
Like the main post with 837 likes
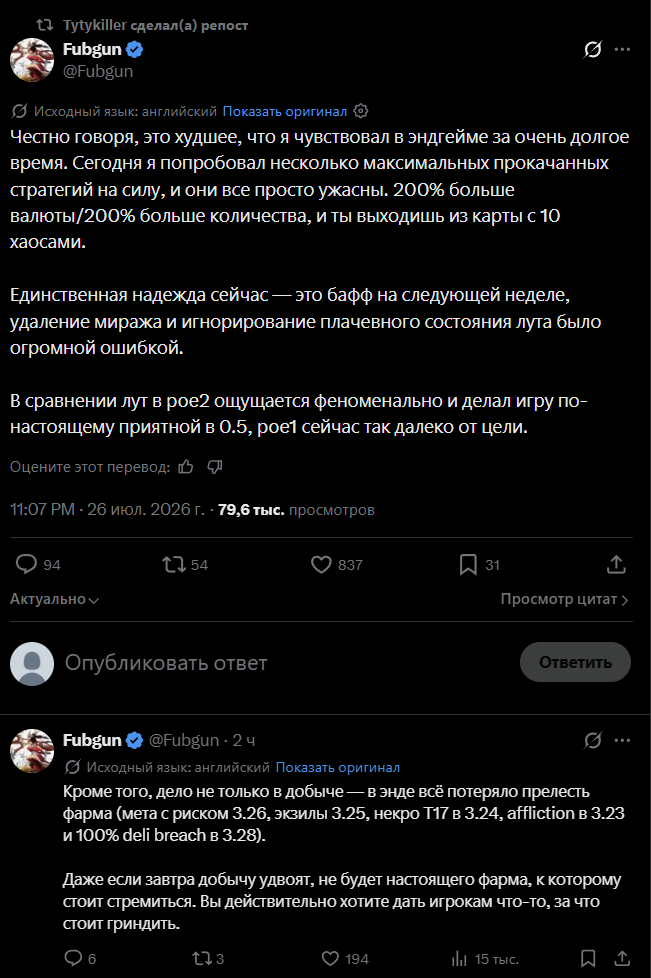pyautogui.click(x=321, y=564)
